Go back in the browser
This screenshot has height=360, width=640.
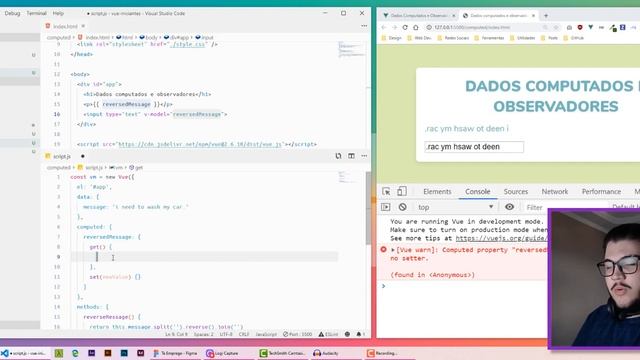(384, 27)
